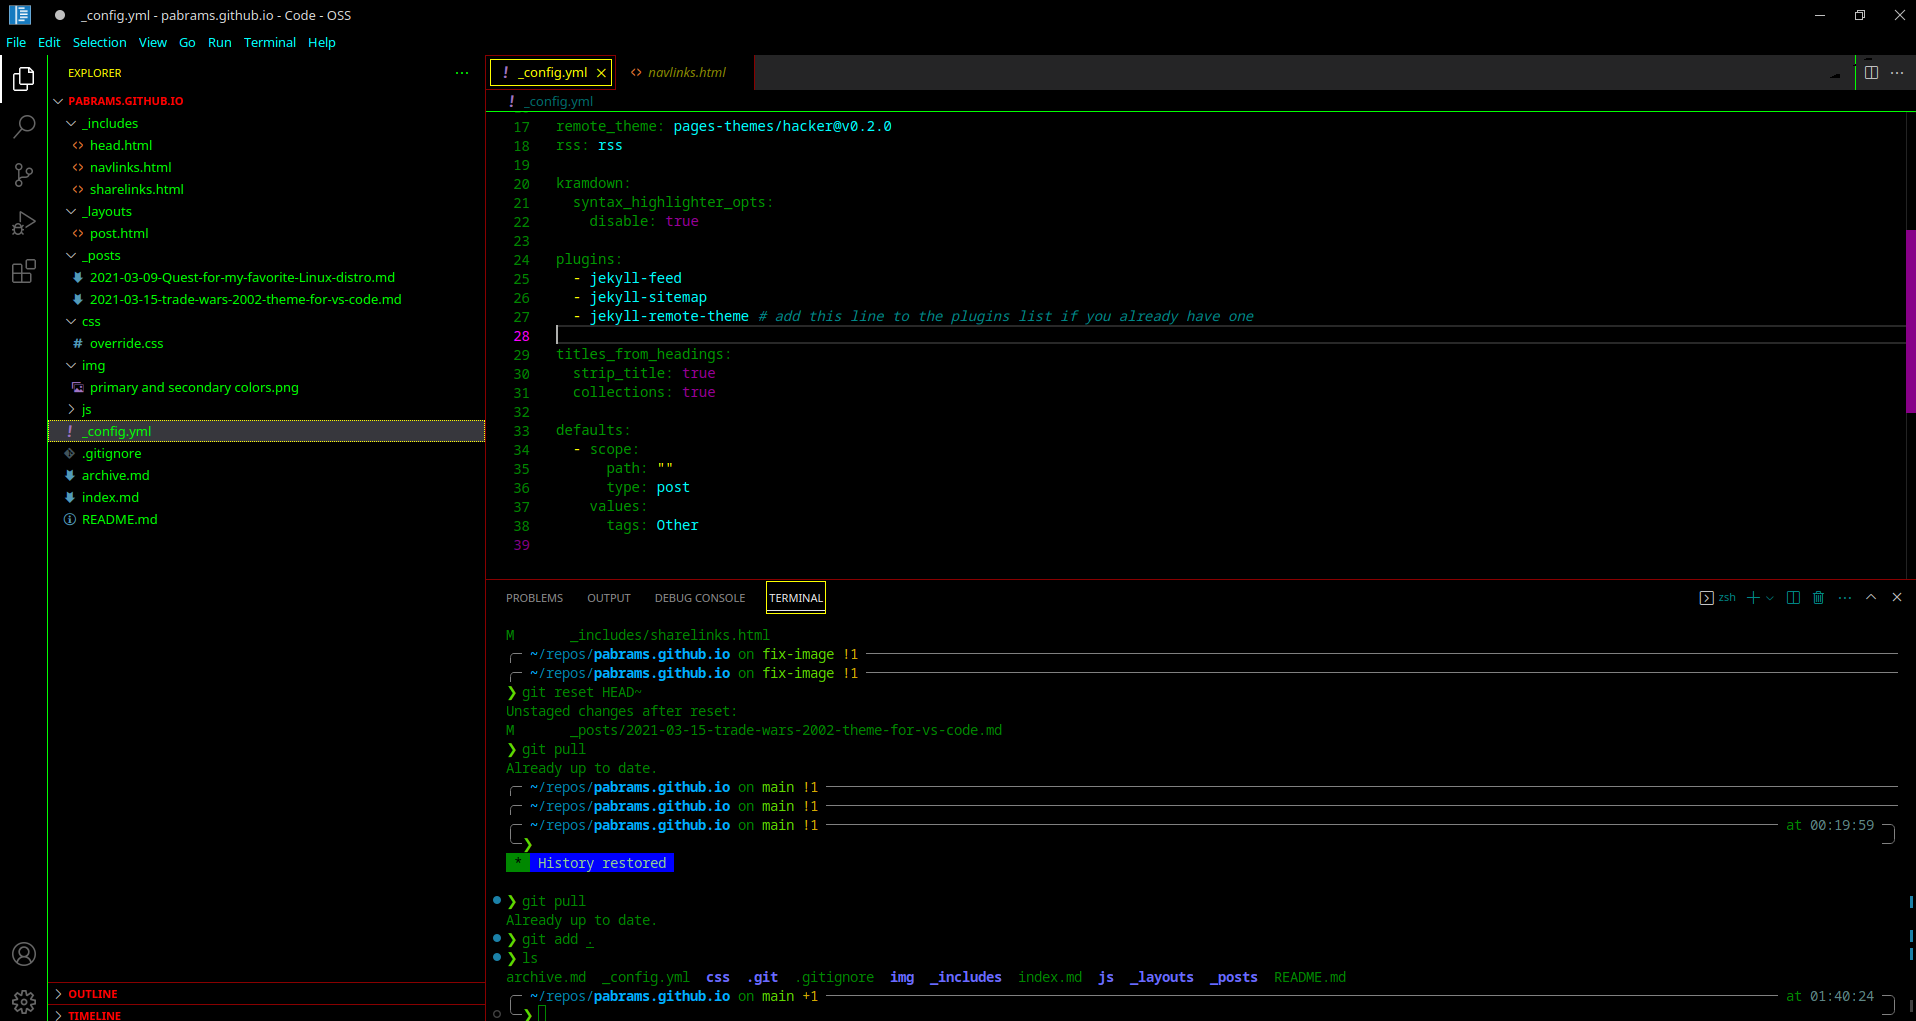Open the Search view in activity bar
This screenshot has height=1021, width=1916.
(x=24, y=126)
